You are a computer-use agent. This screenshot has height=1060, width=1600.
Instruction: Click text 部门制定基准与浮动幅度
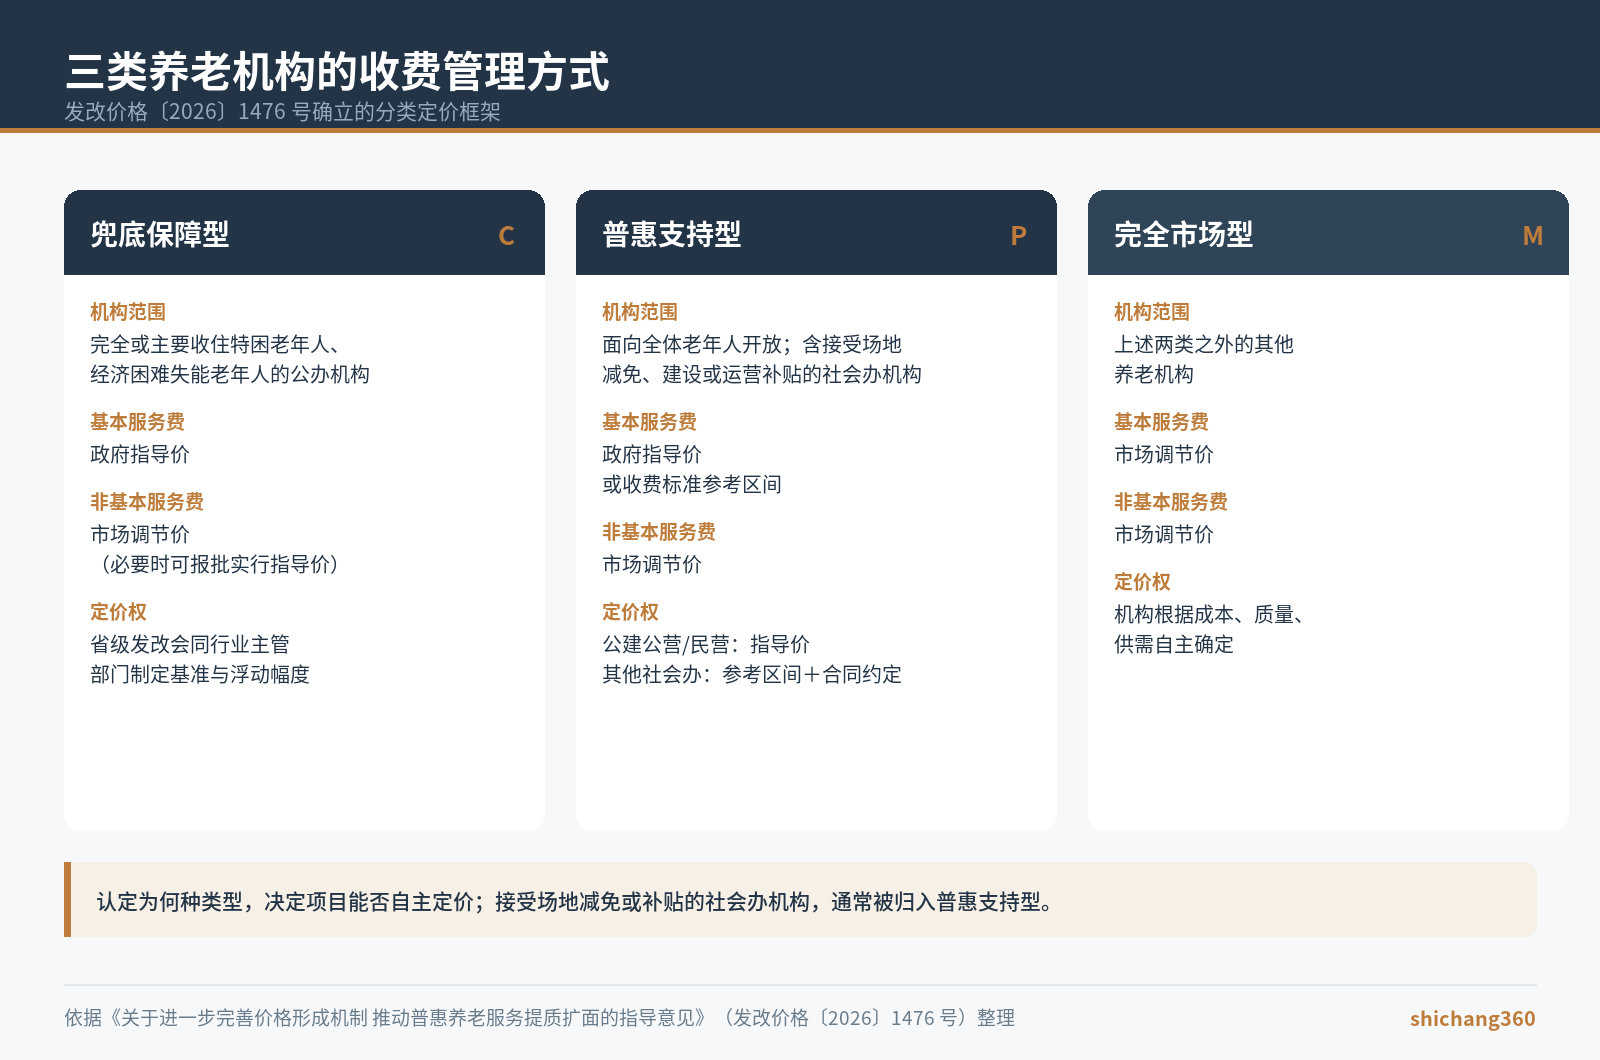click(200, 674)
